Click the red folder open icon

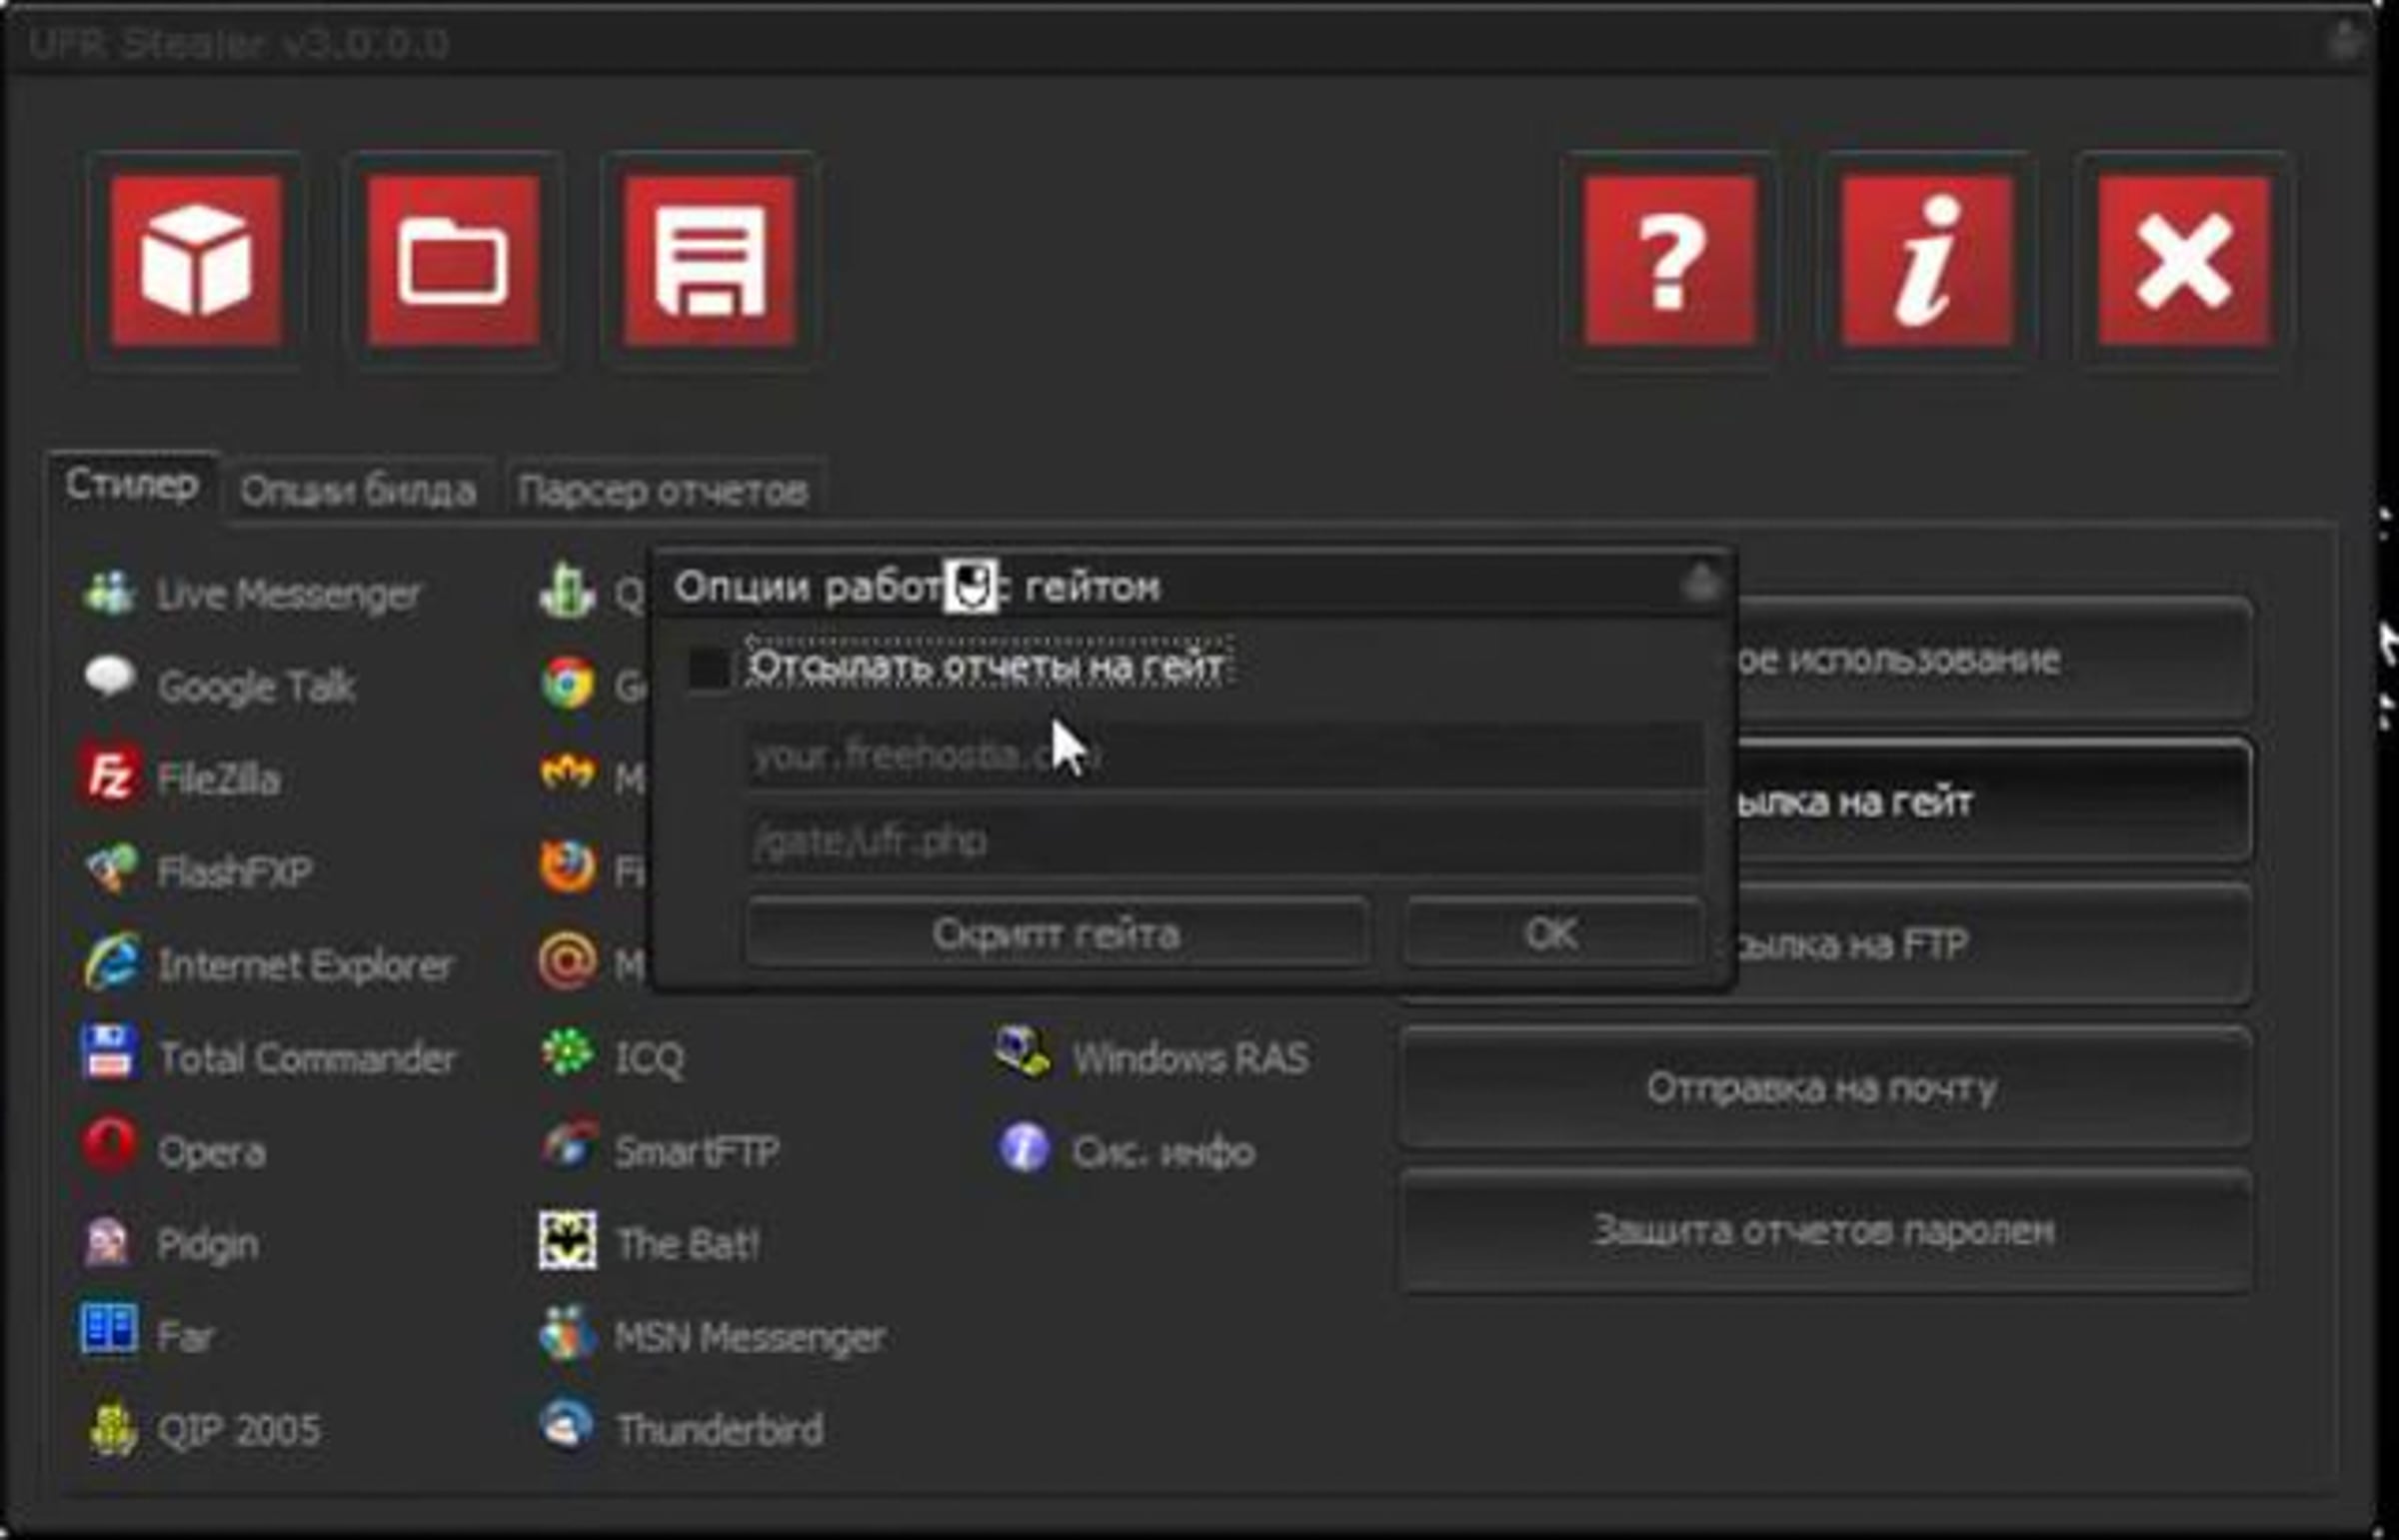coord(453,261)
